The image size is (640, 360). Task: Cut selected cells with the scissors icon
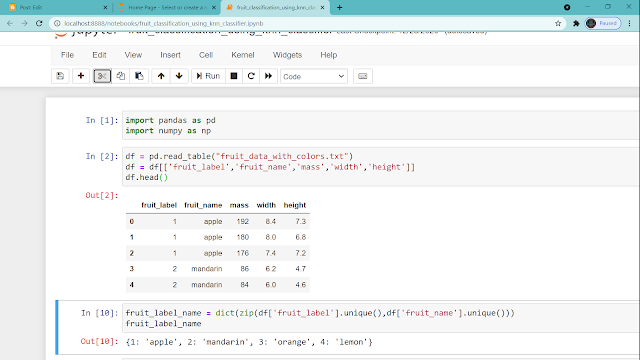point(102,76)
